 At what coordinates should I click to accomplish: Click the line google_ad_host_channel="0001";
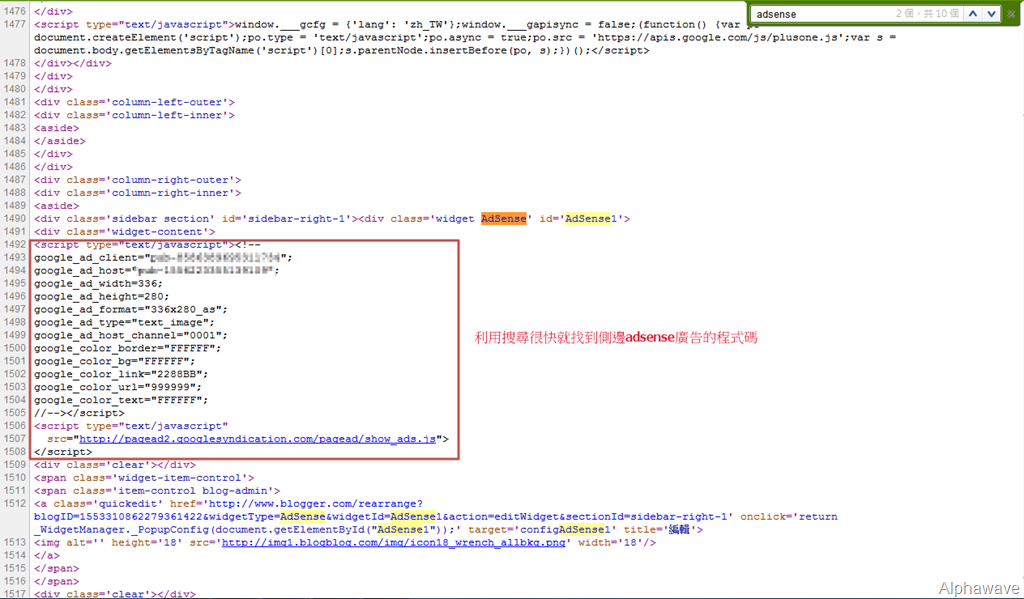tap(131, 335)
